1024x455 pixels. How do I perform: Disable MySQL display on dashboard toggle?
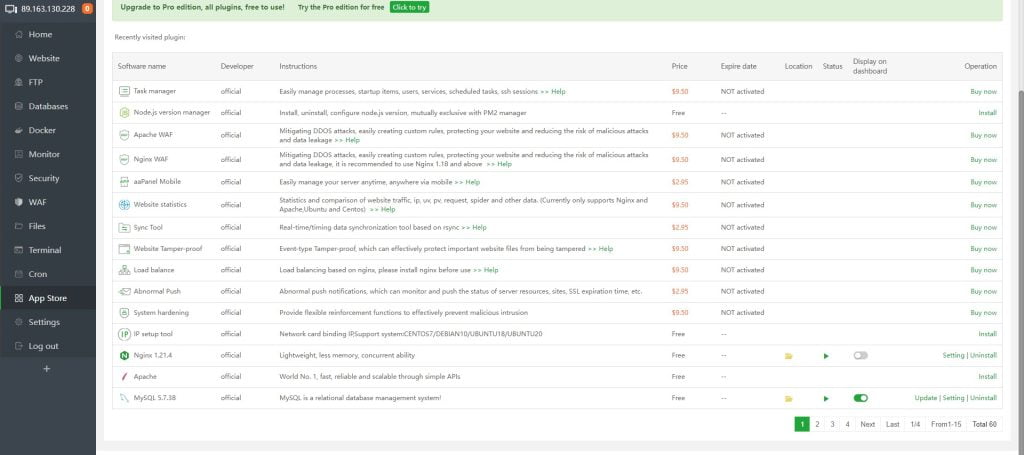860,398
